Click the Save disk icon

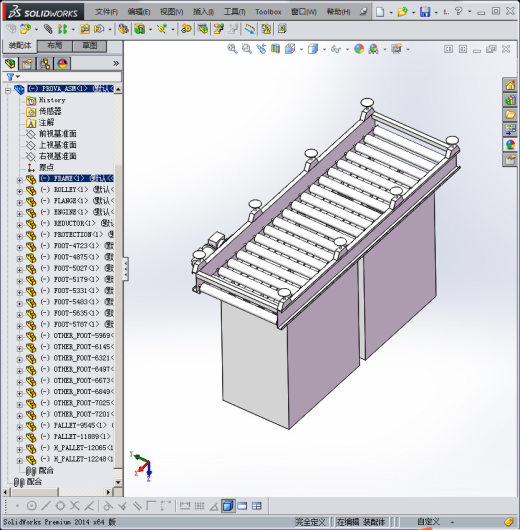425,12
